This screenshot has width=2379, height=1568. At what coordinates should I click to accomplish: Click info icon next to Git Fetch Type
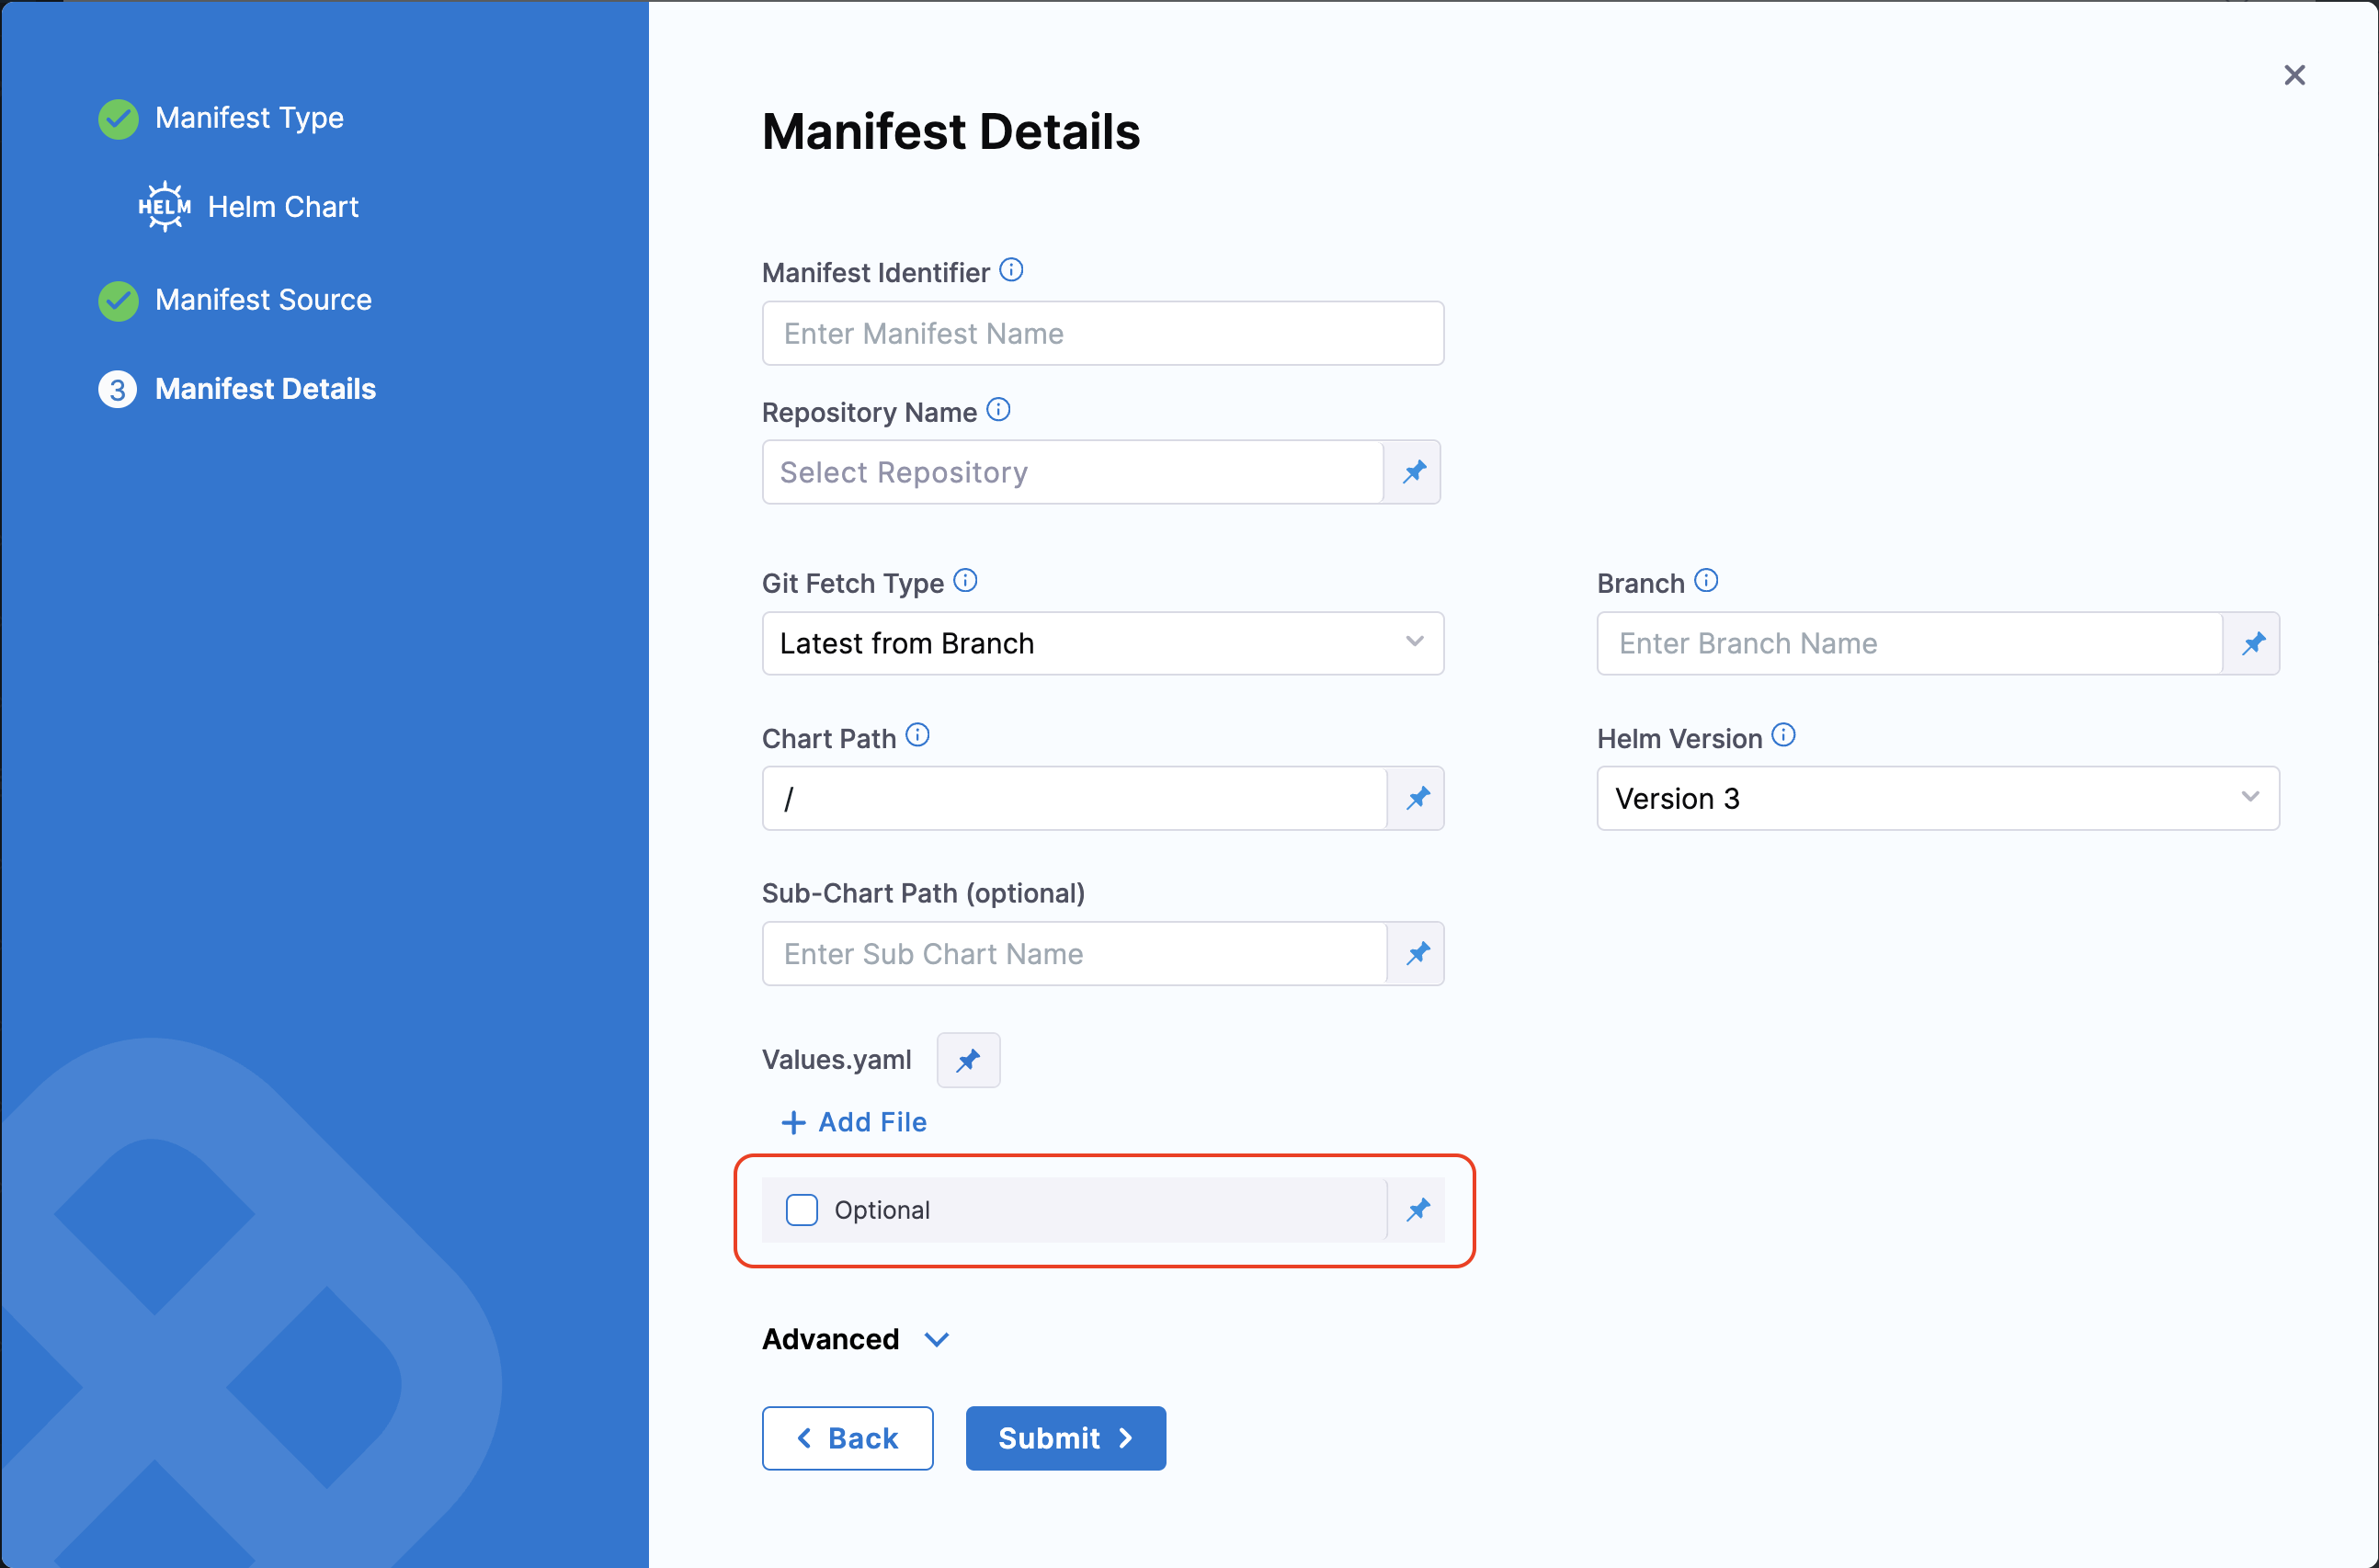click(965, 581)
